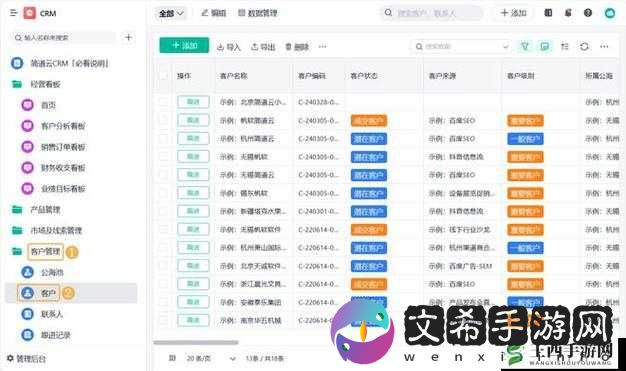Click the 客户状态 column header
The height and width of the screenshot is (371, 626).
[364, 75]
